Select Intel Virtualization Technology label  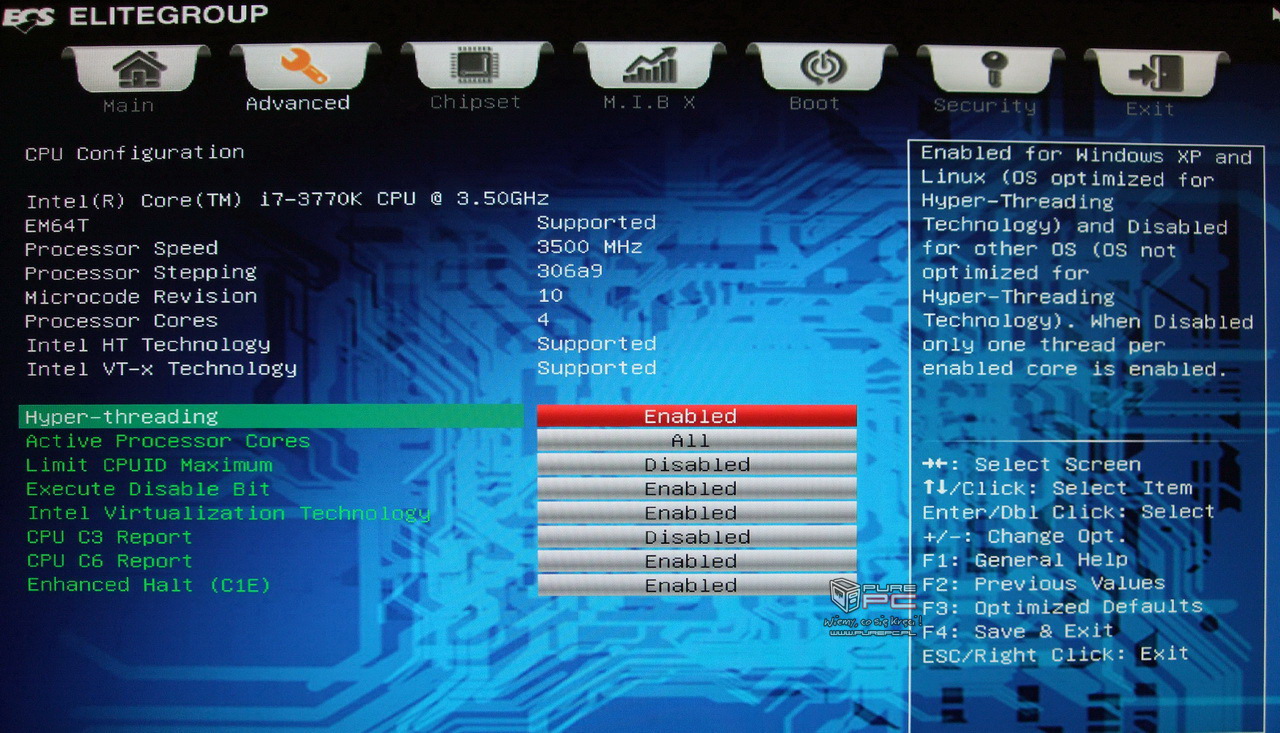[x=229, y=513]
